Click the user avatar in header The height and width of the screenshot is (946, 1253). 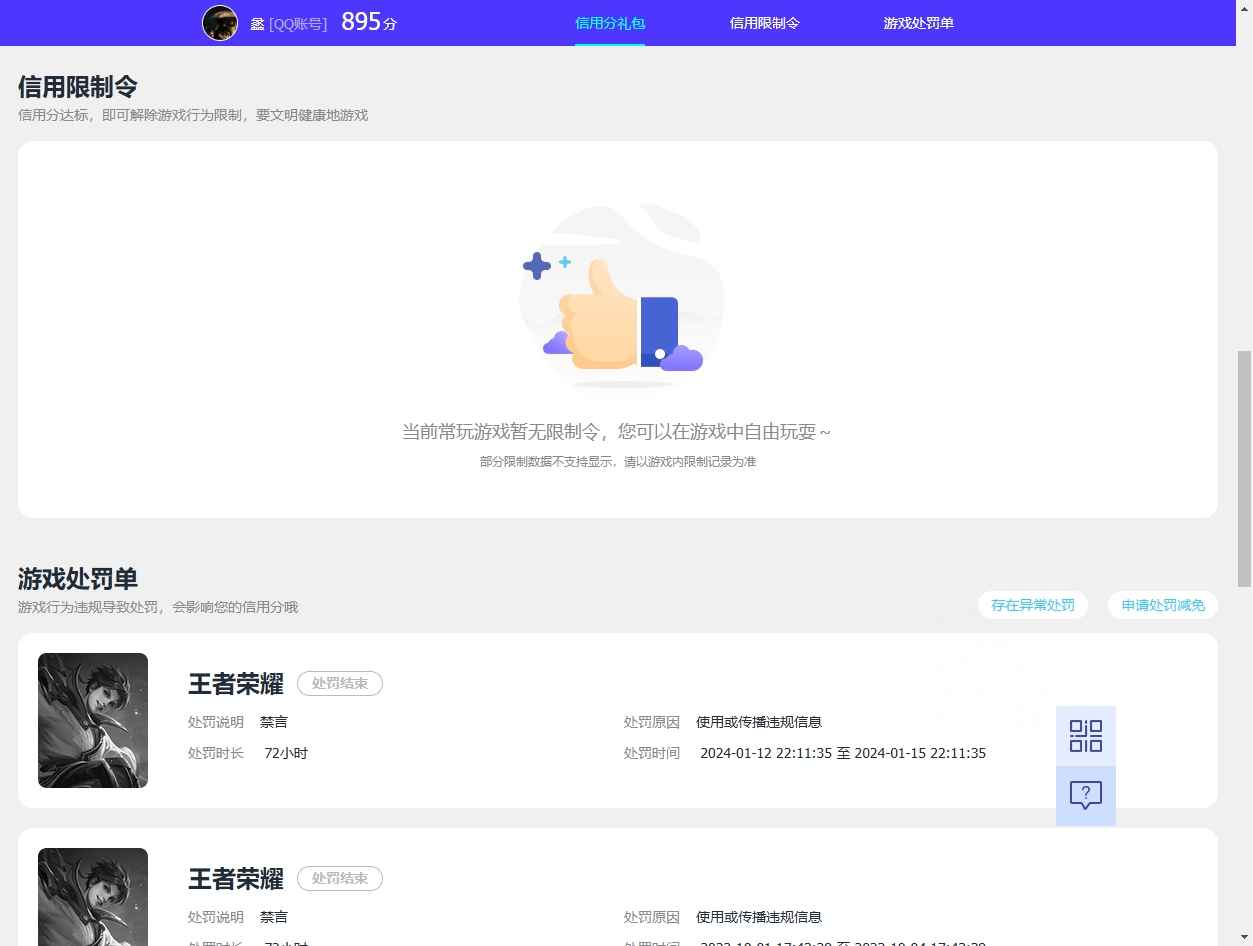point(220,22)
